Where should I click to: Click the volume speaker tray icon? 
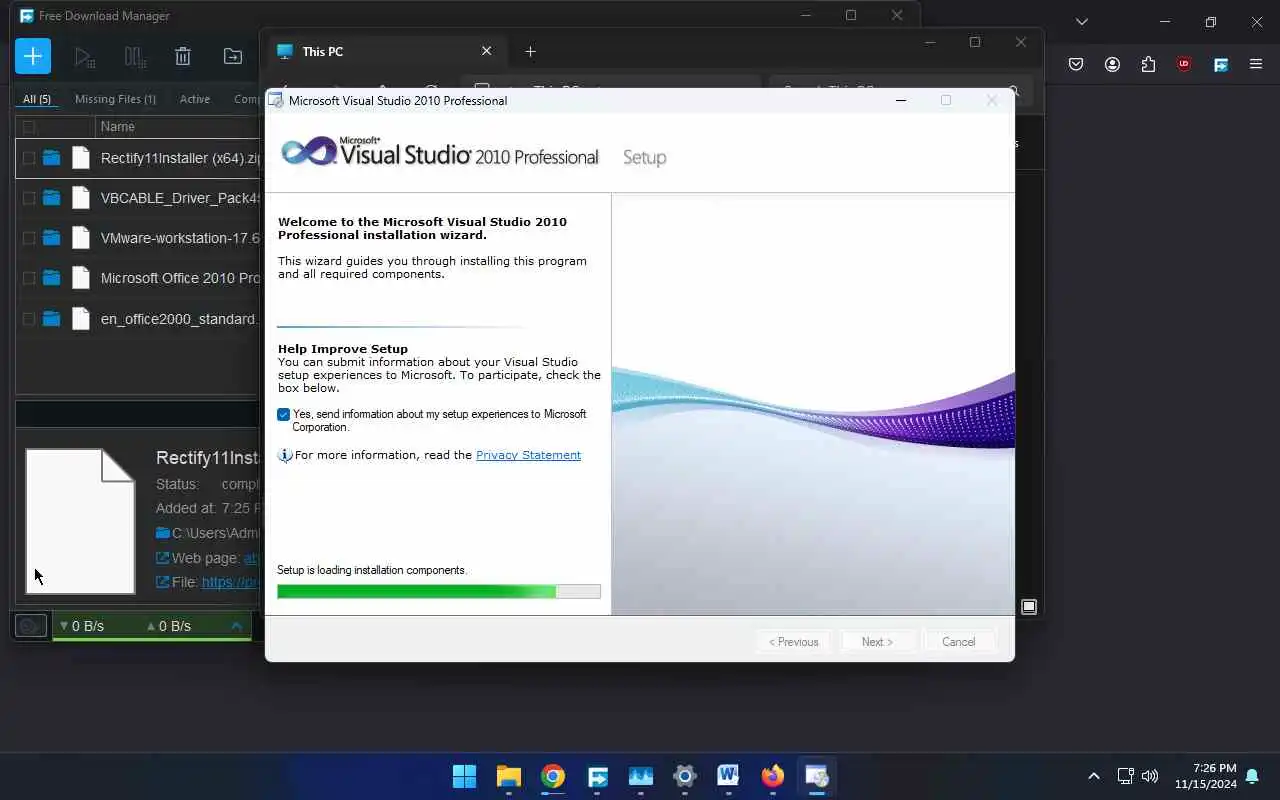[x=1150, y=776]
